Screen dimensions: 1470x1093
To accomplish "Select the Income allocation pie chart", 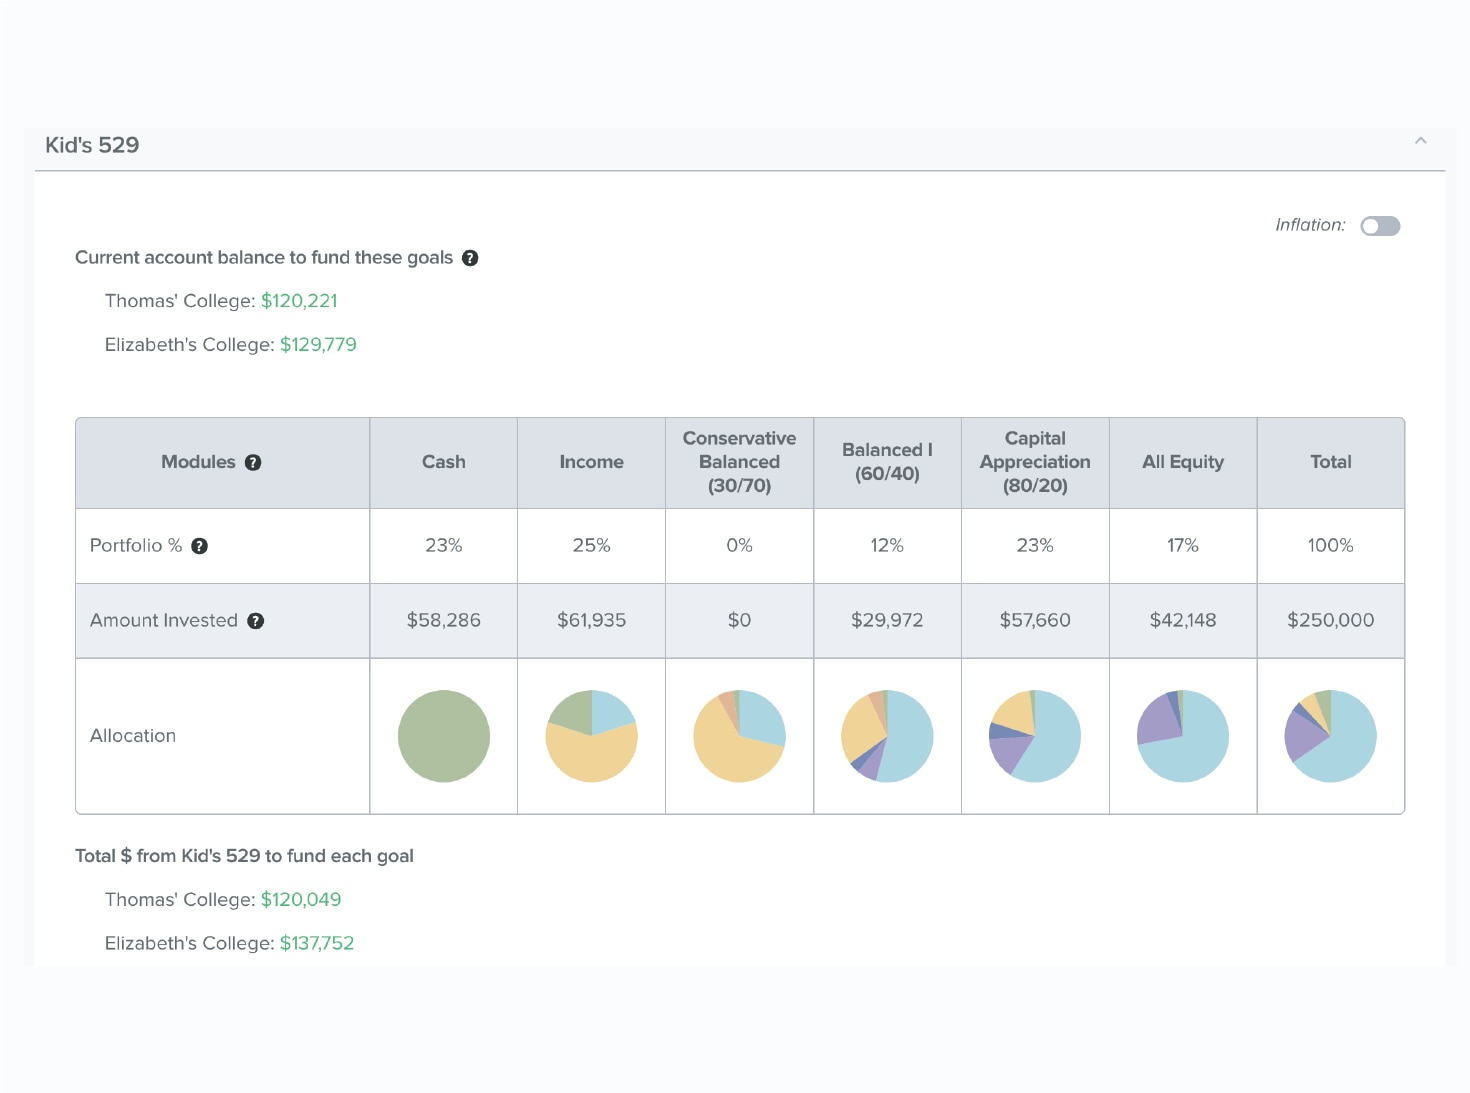I will (592, 736).
